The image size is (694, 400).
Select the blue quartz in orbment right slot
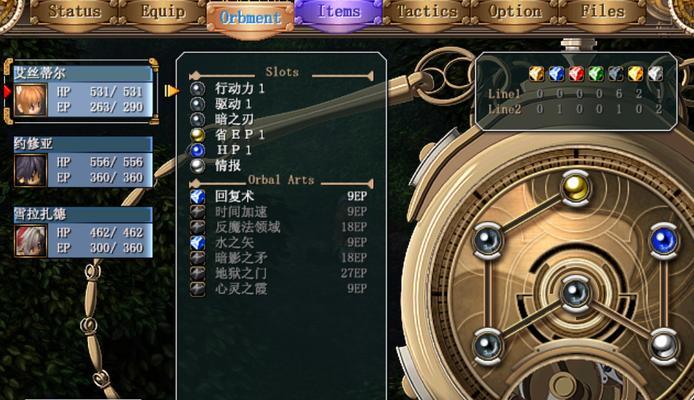click(x=663, y=241)
